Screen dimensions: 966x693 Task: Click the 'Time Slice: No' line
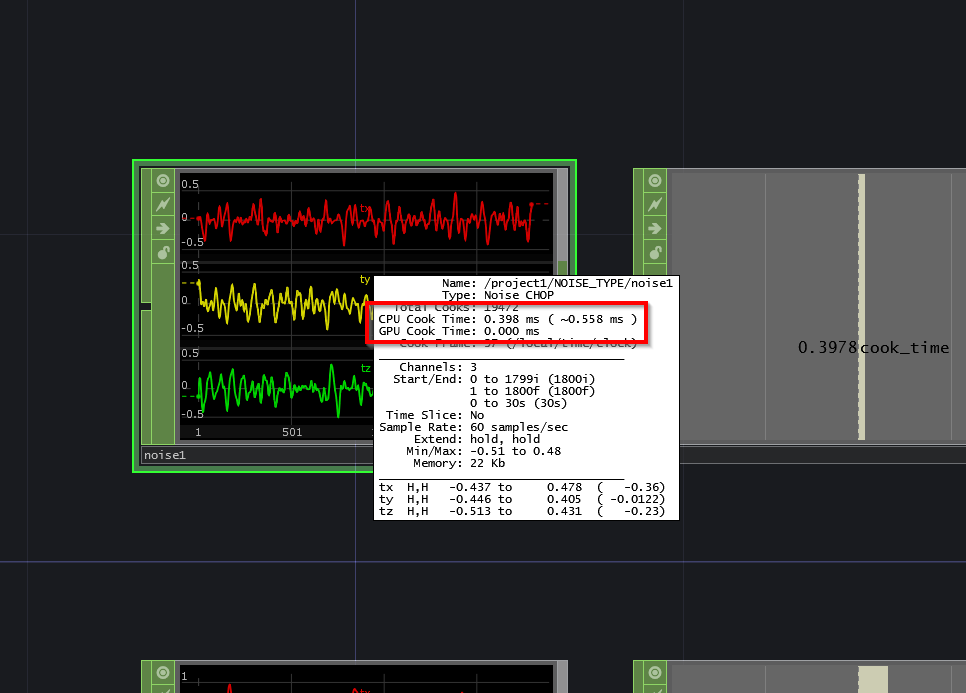[x=435, y=415]
